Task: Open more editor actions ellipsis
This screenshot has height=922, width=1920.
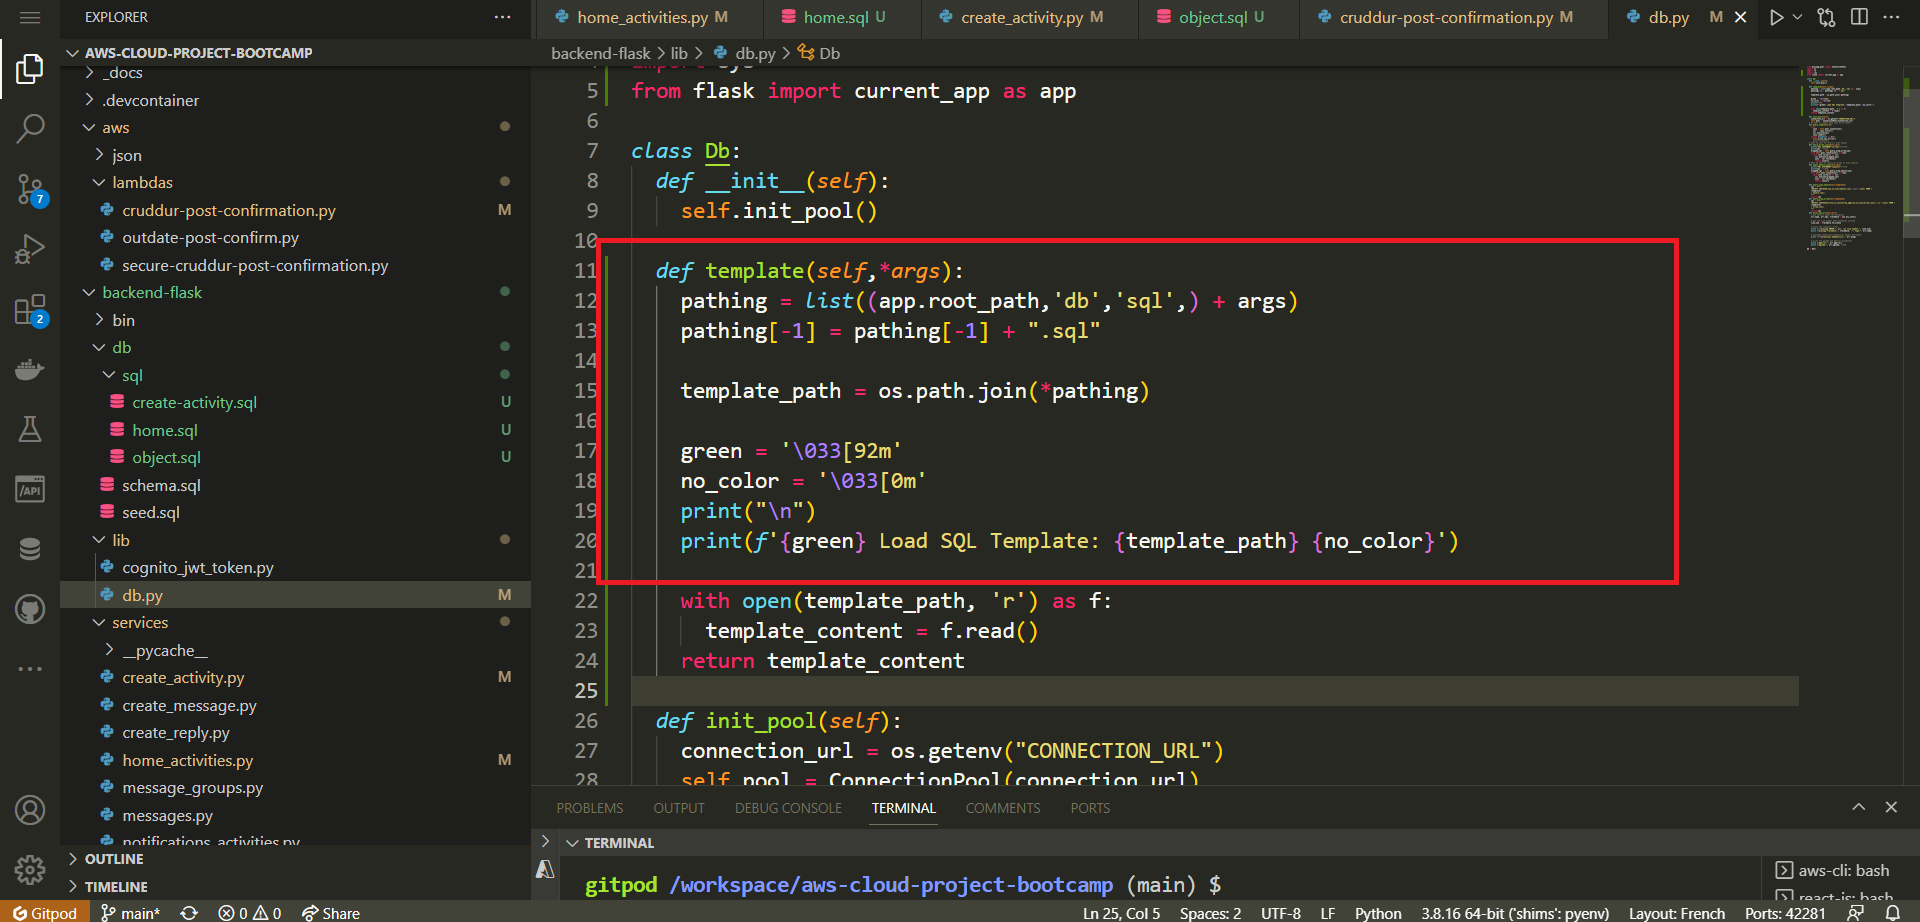Action: click(x=1891, y=17)
